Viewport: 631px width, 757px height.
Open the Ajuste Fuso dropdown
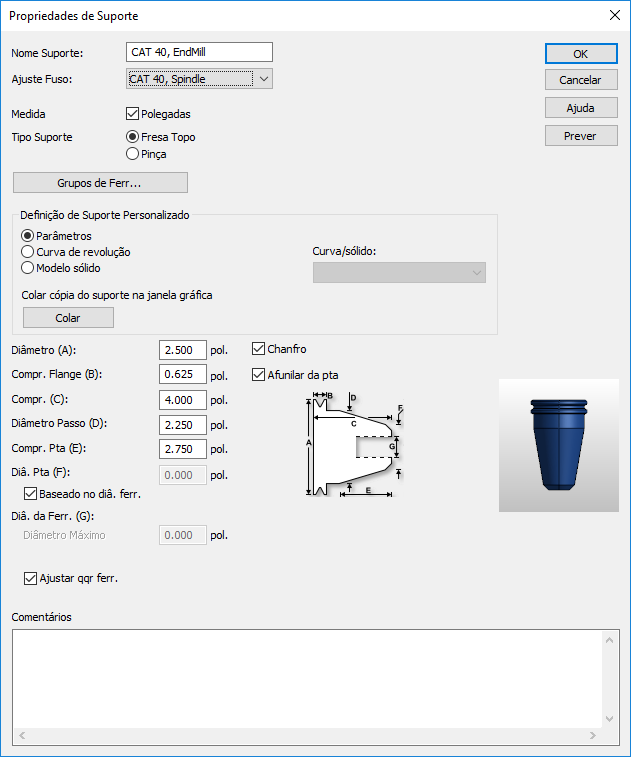tap(199, 79)
